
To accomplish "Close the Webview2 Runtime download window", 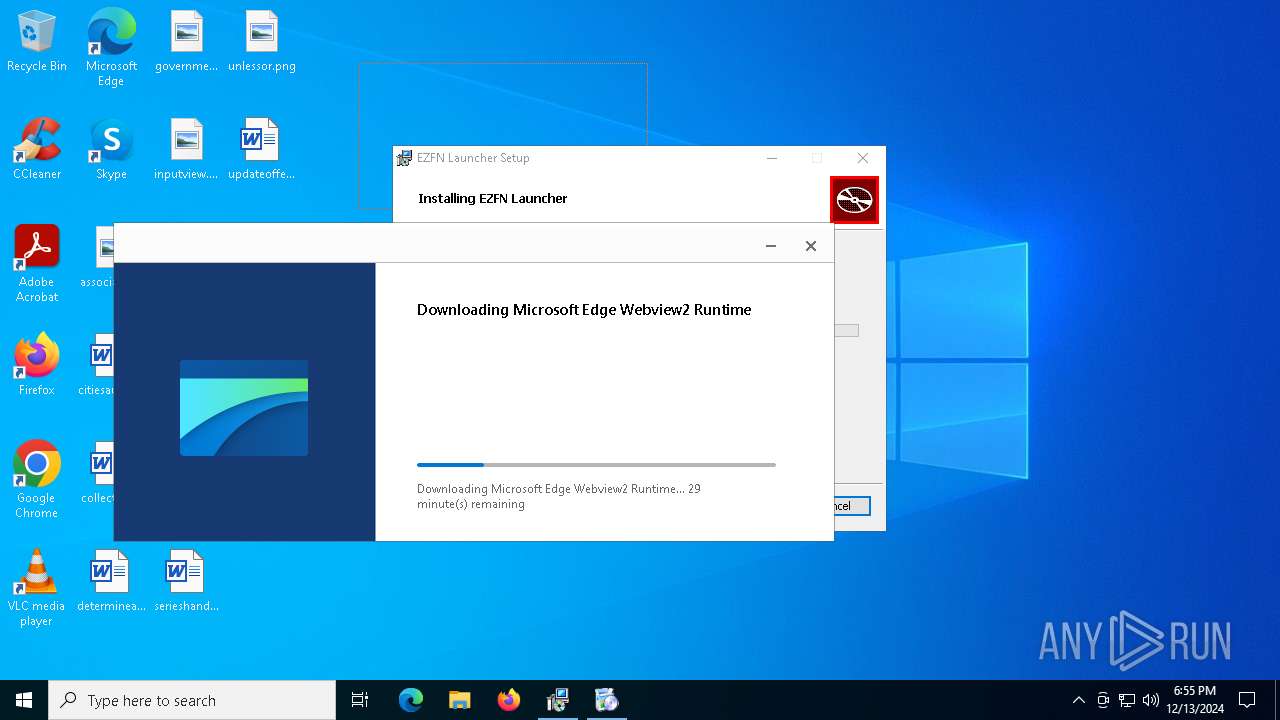I will click(x=811, y=246).
